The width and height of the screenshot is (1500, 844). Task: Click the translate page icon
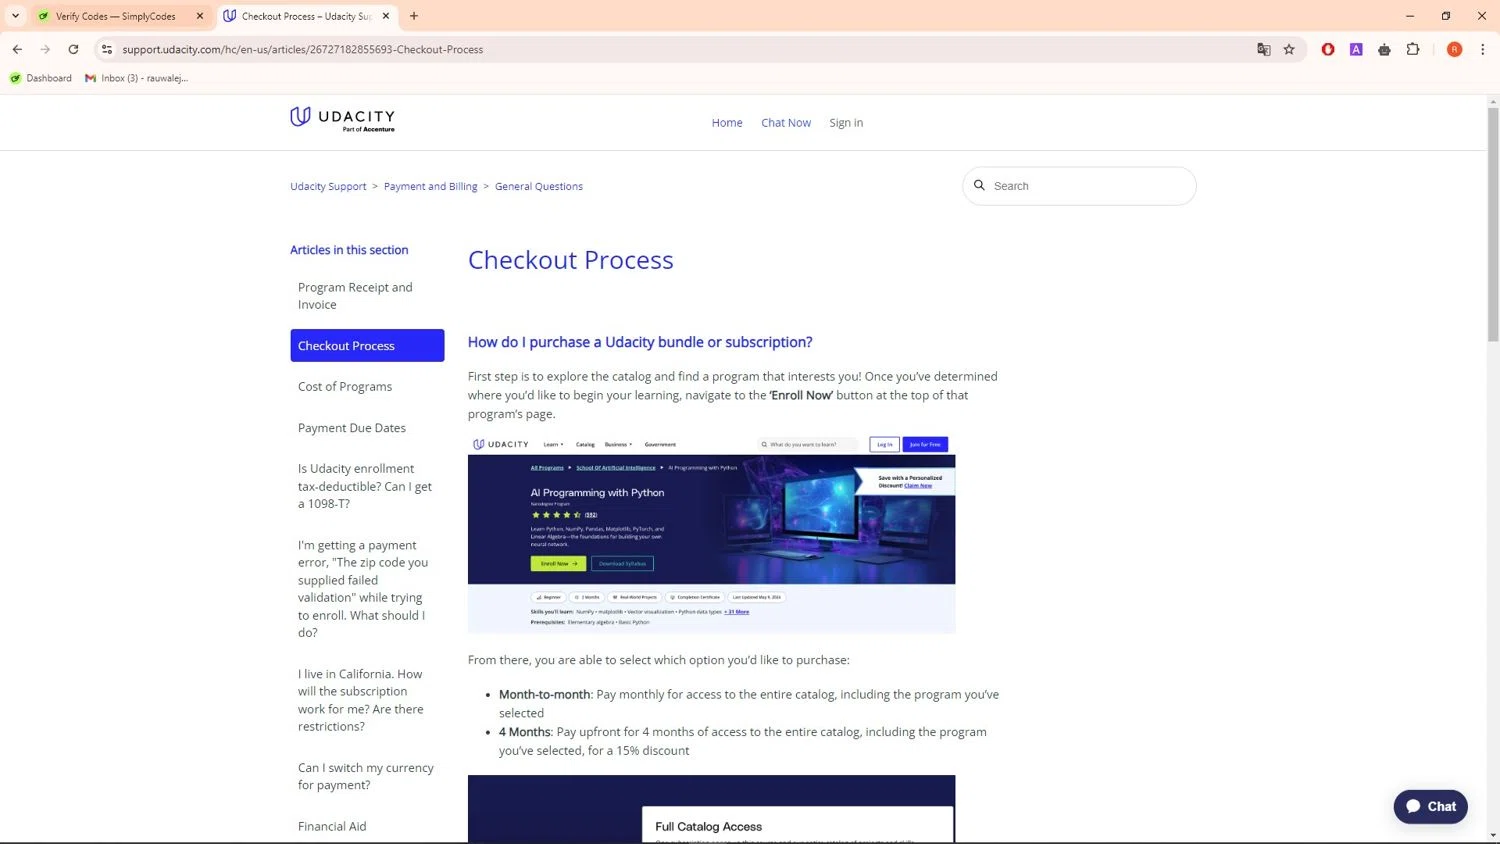coord(1264,49)
